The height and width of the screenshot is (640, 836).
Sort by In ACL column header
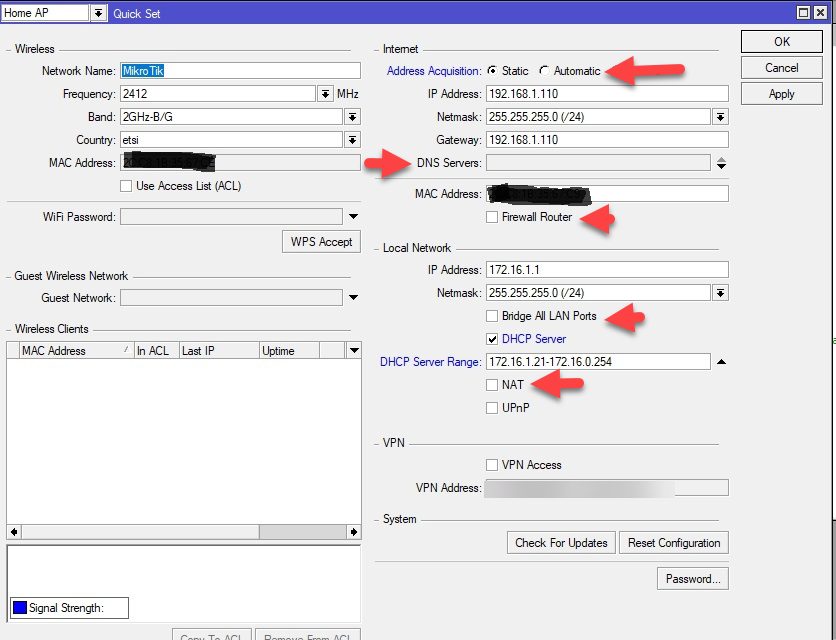click(156, 350)
